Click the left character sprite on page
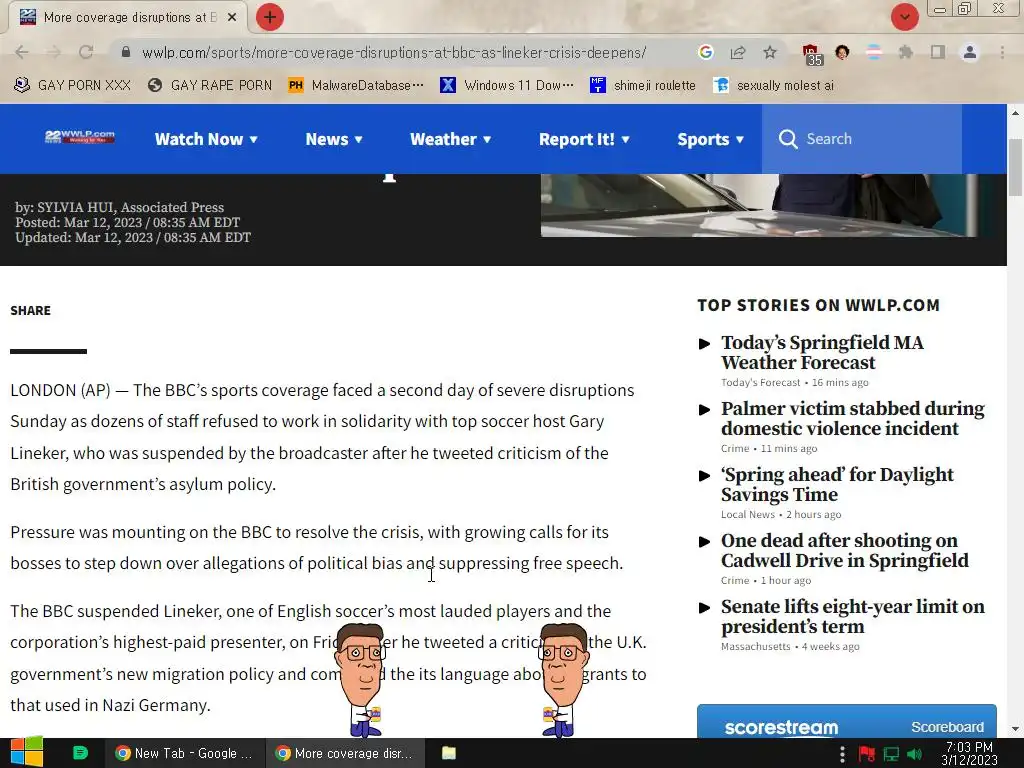 click(360, 679)
